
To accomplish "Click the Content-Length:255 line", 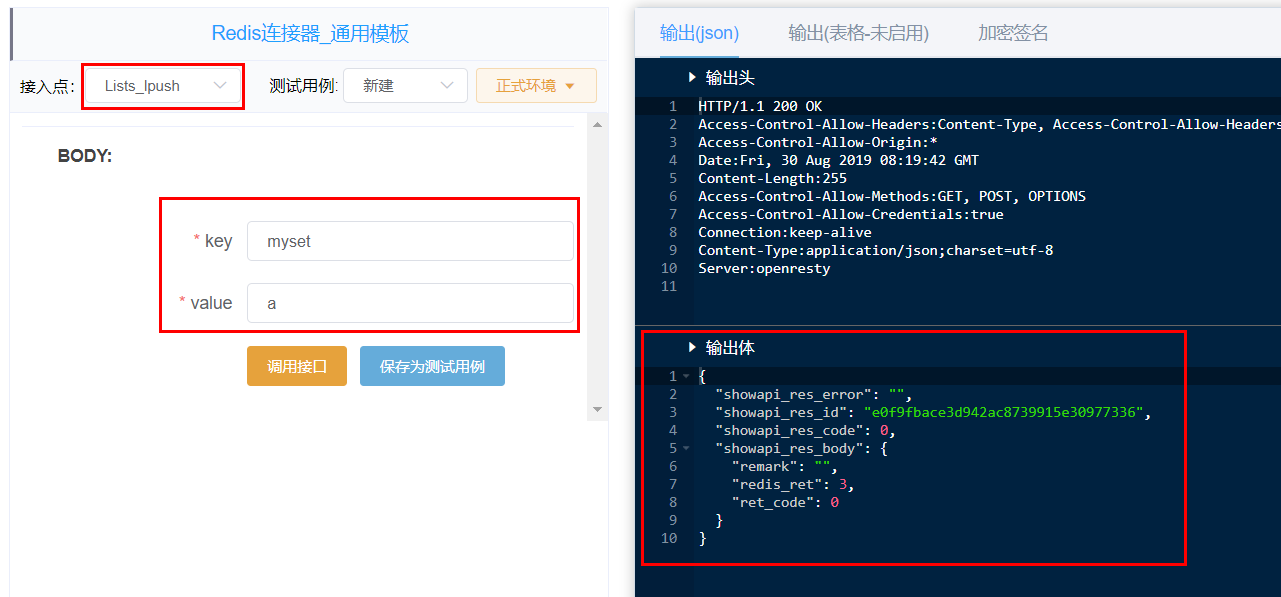I will [772, 178].
